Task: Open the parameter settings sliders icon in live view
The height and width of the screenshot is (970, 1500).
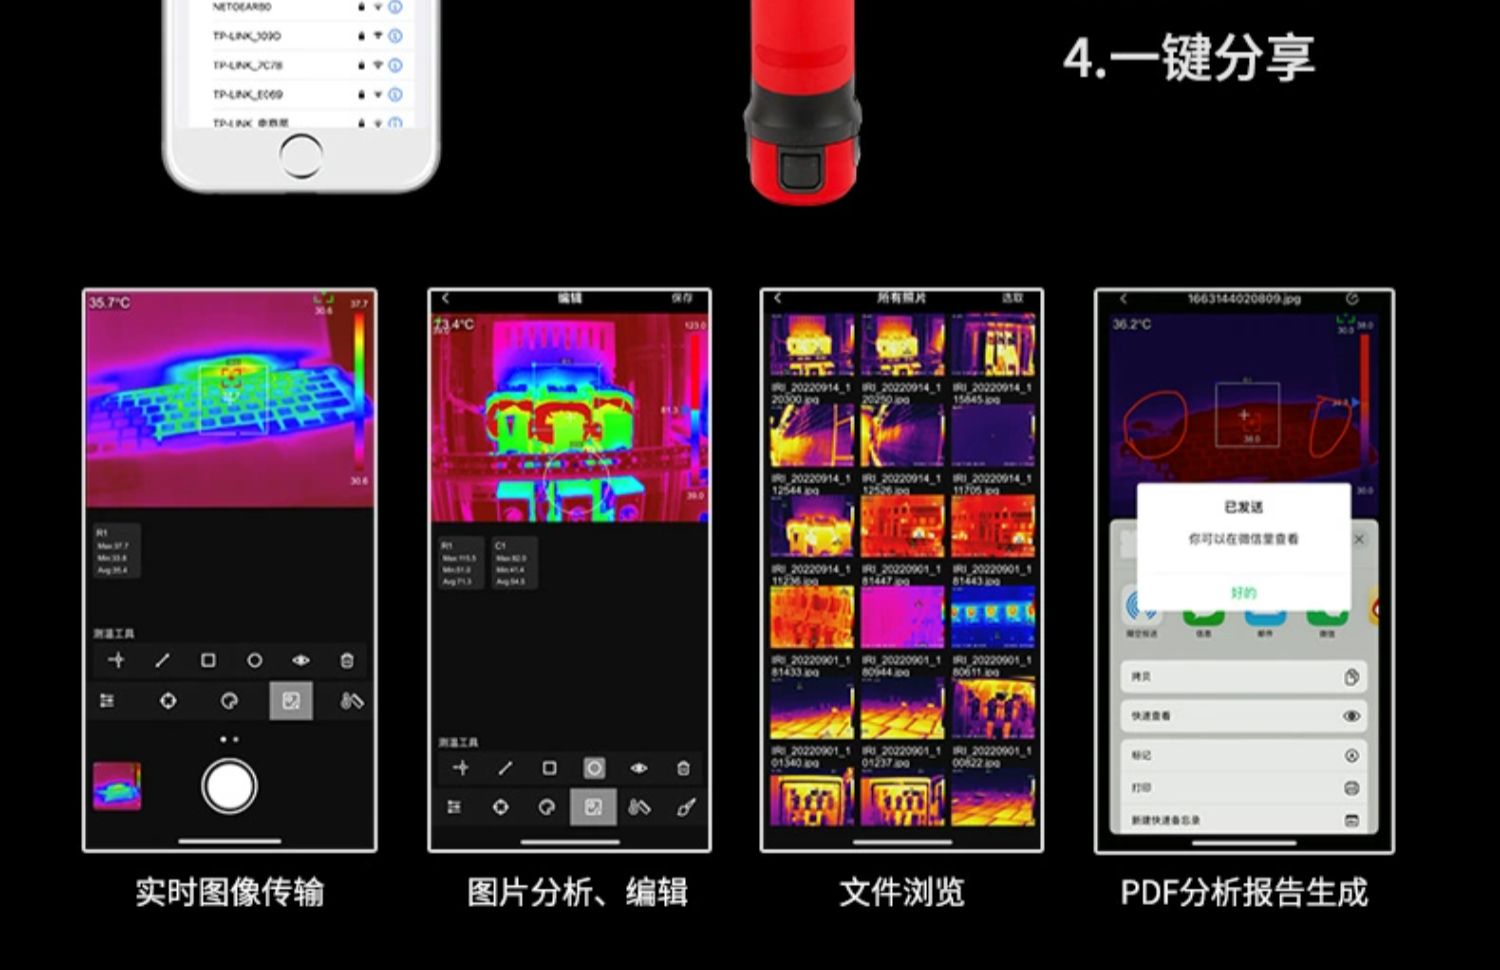Action: (x=107, y=701)
